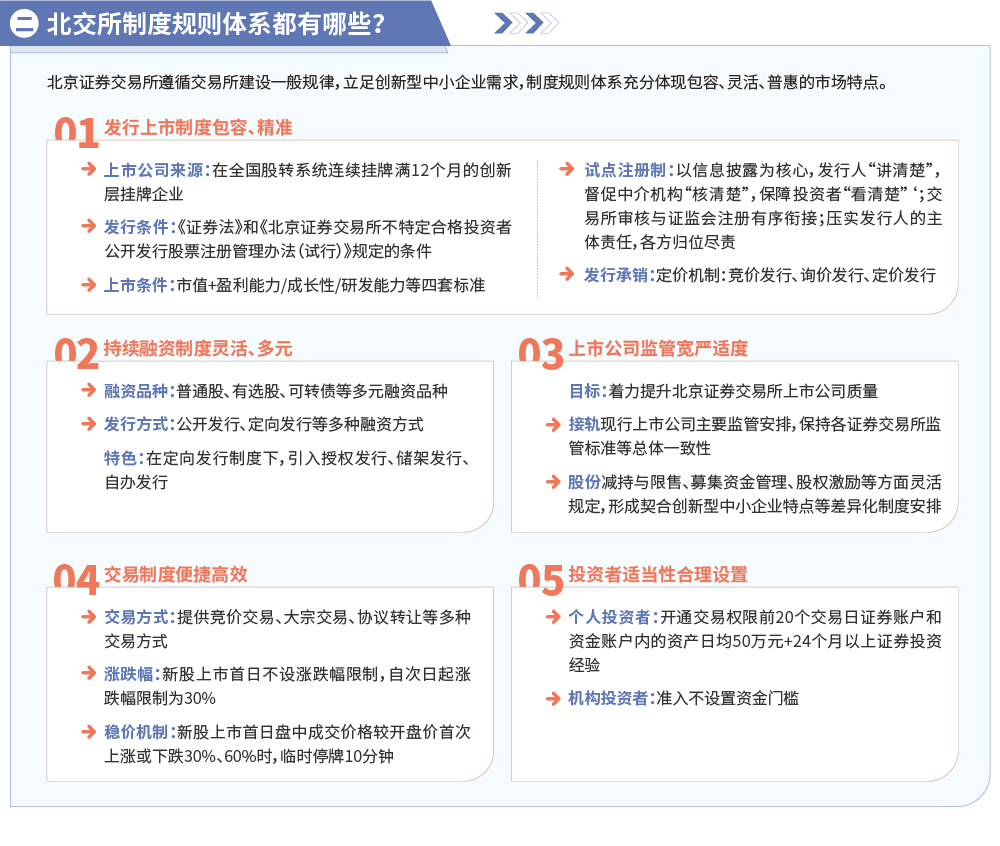Select the label '发行方式:'

point(140,425)
